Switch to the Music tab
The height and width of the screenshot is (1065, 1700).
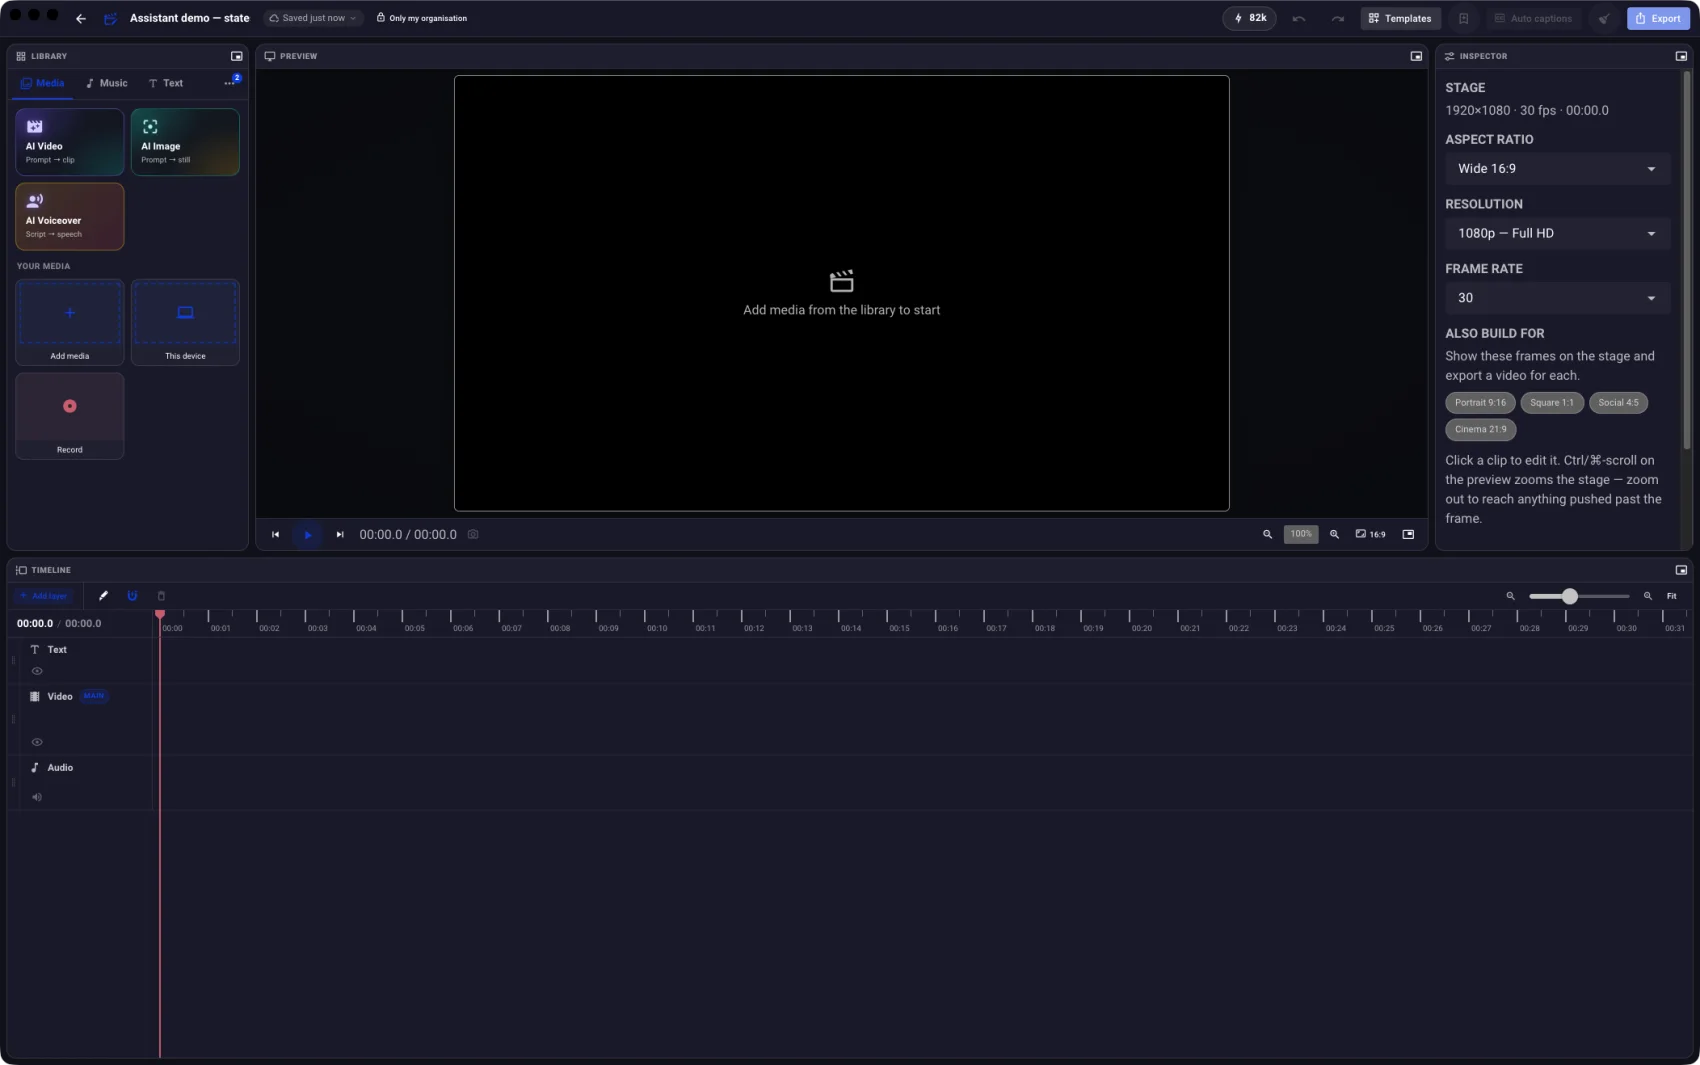point(106,83)
